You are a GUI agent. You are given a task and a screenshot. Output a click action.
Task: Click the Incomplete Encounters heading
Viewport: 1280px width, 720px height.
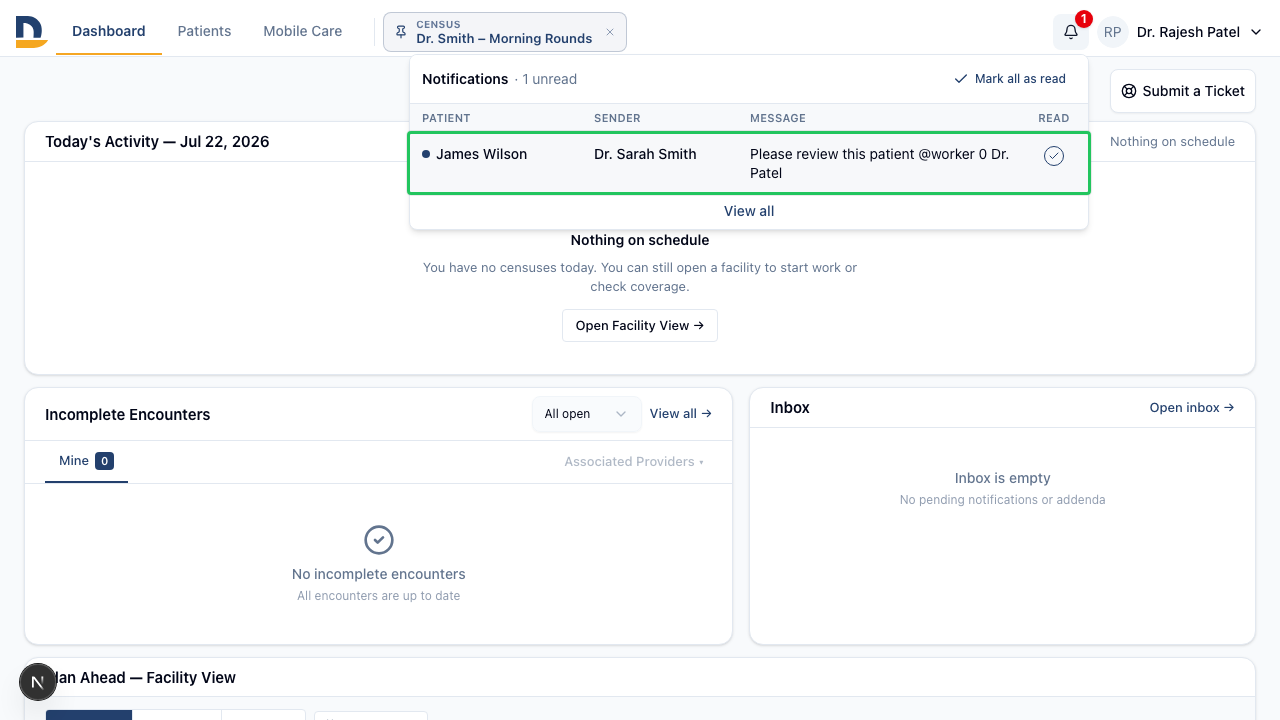[128, 415]
